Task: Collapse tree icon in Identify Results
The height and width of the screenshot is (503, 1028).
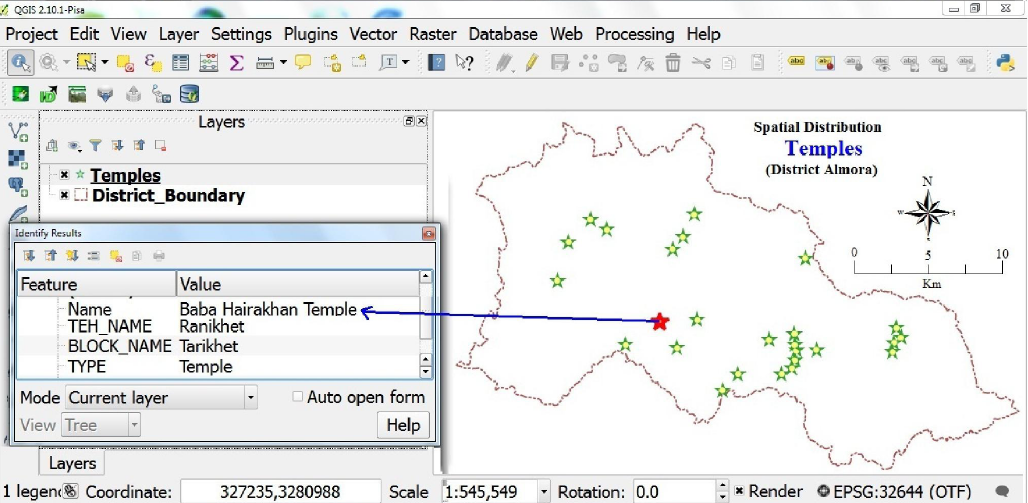Action: [x=50, y=256]
